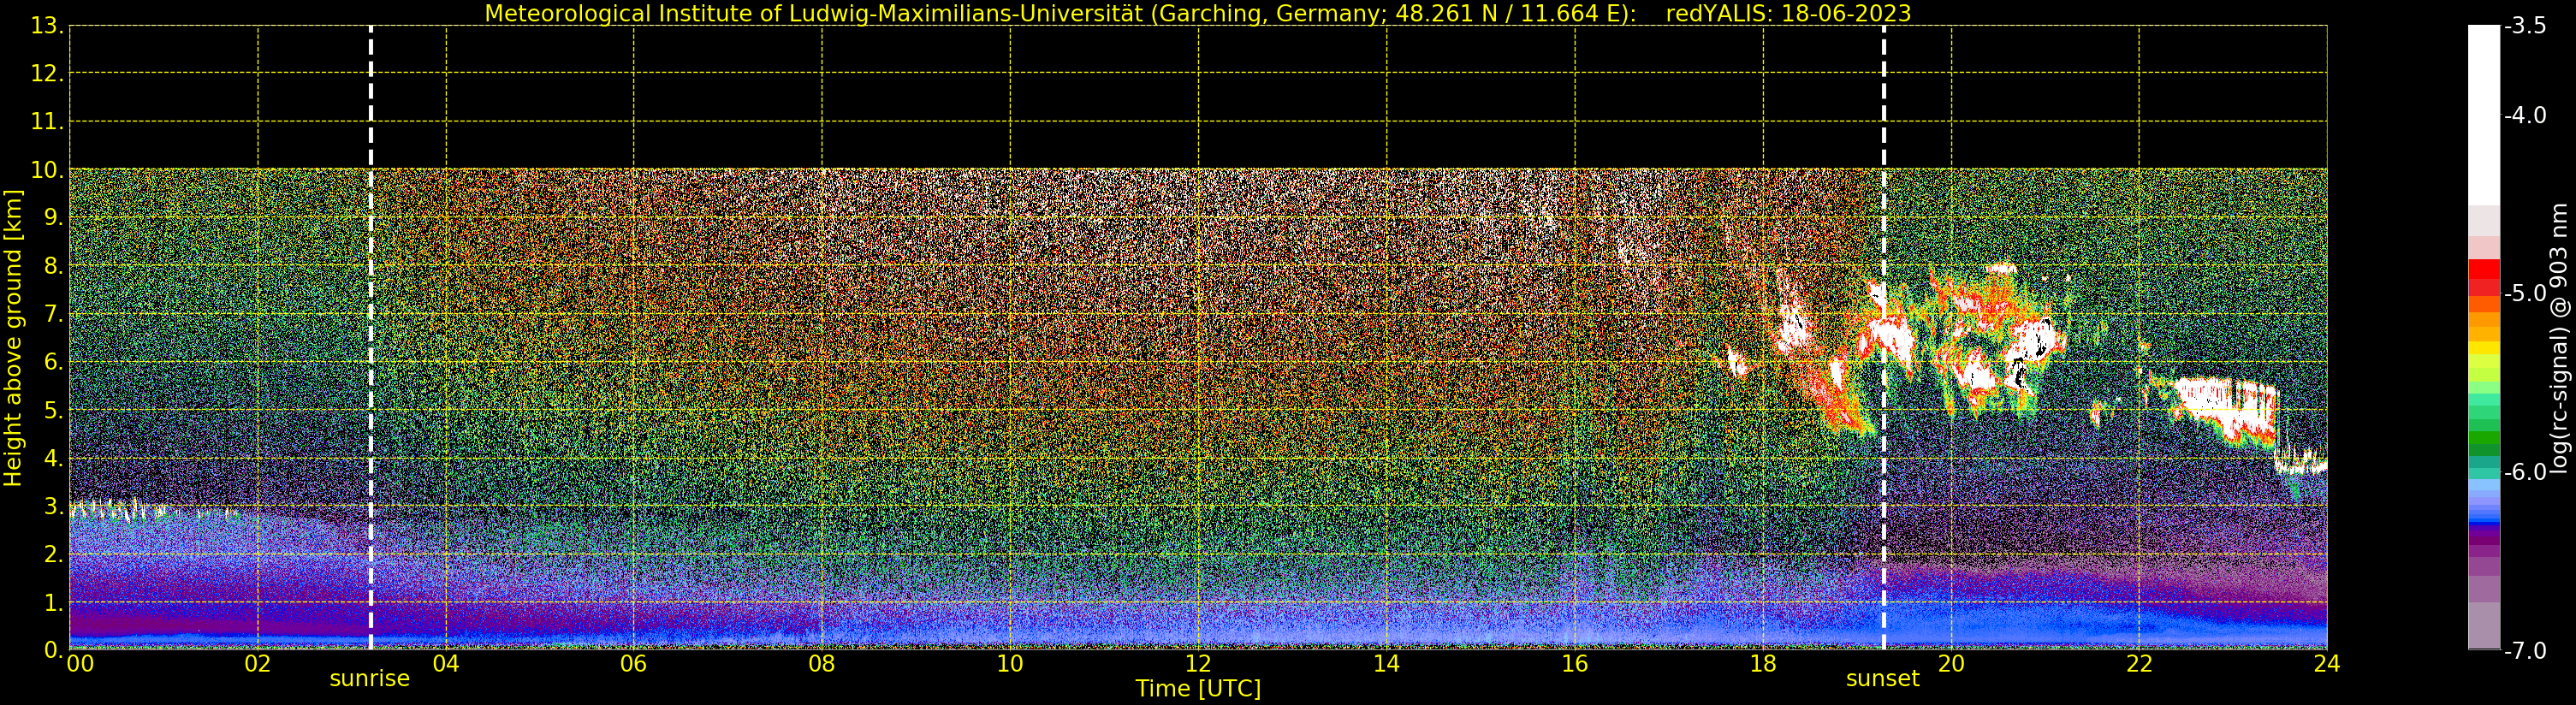Click the colorbar tick label '-3.5'
2576x705 pixels.
[x=2525, y=26]
